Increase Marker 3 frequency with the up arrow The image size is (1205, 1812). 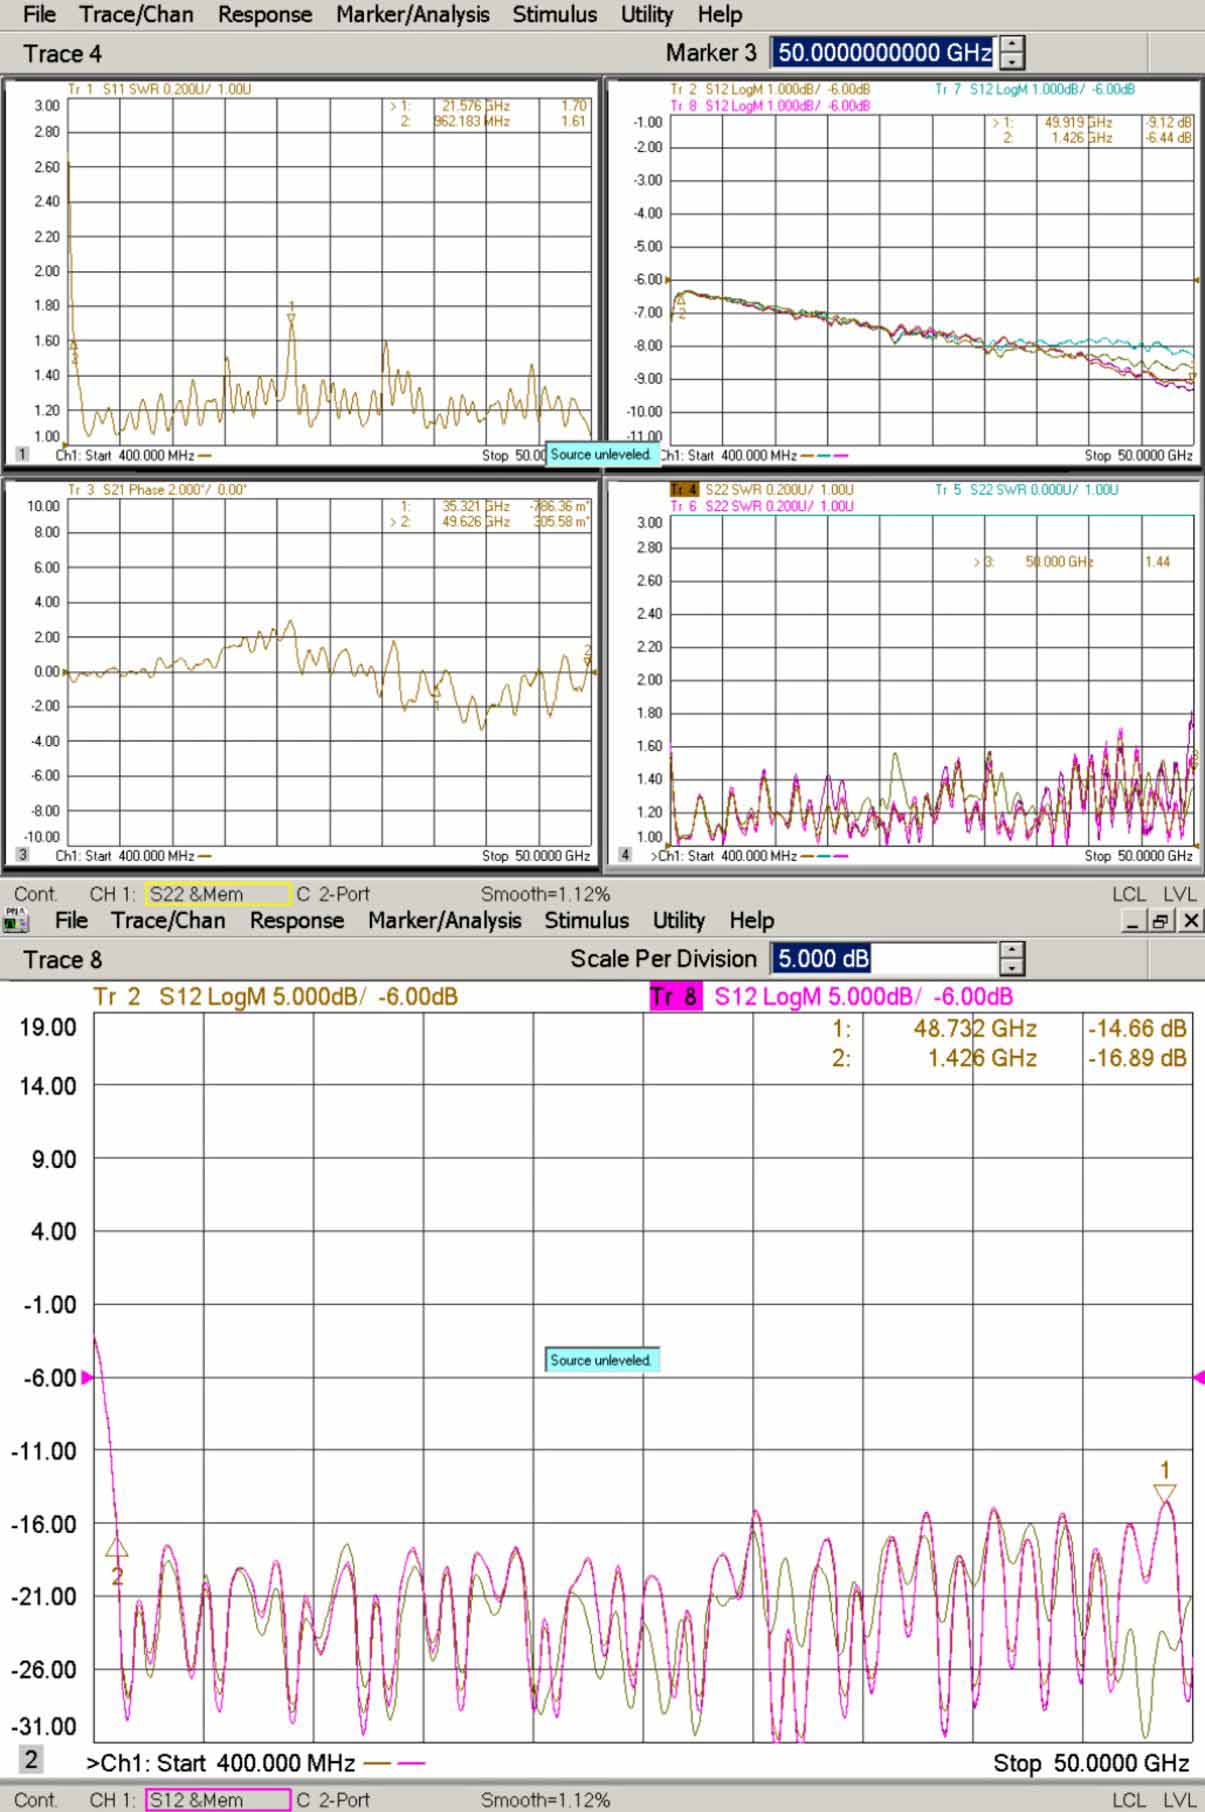[x=1012, y=44]
